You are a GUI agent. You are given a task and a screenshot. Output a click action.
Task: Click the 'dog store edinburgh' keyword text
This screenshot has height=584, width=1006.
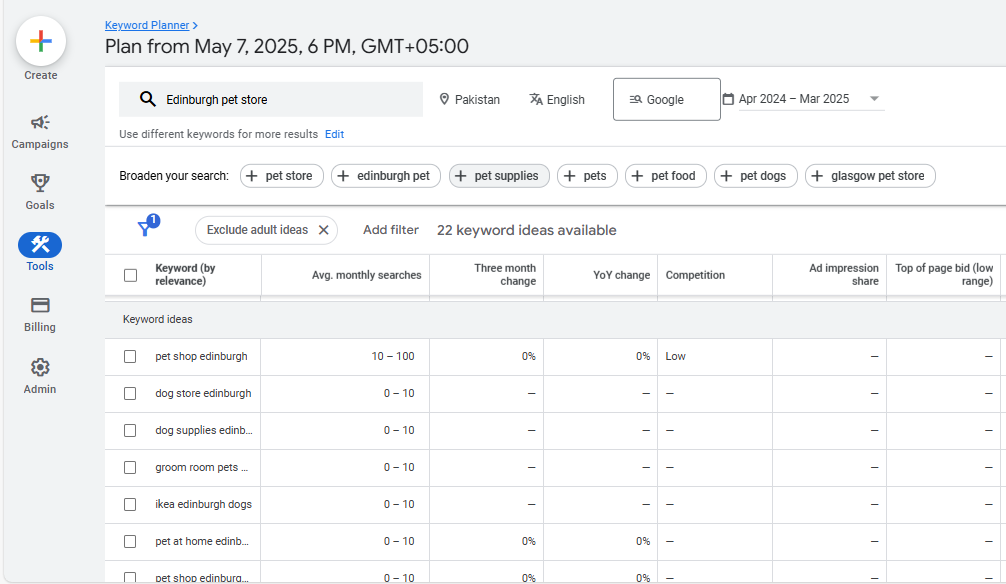(x=203, y=393)
